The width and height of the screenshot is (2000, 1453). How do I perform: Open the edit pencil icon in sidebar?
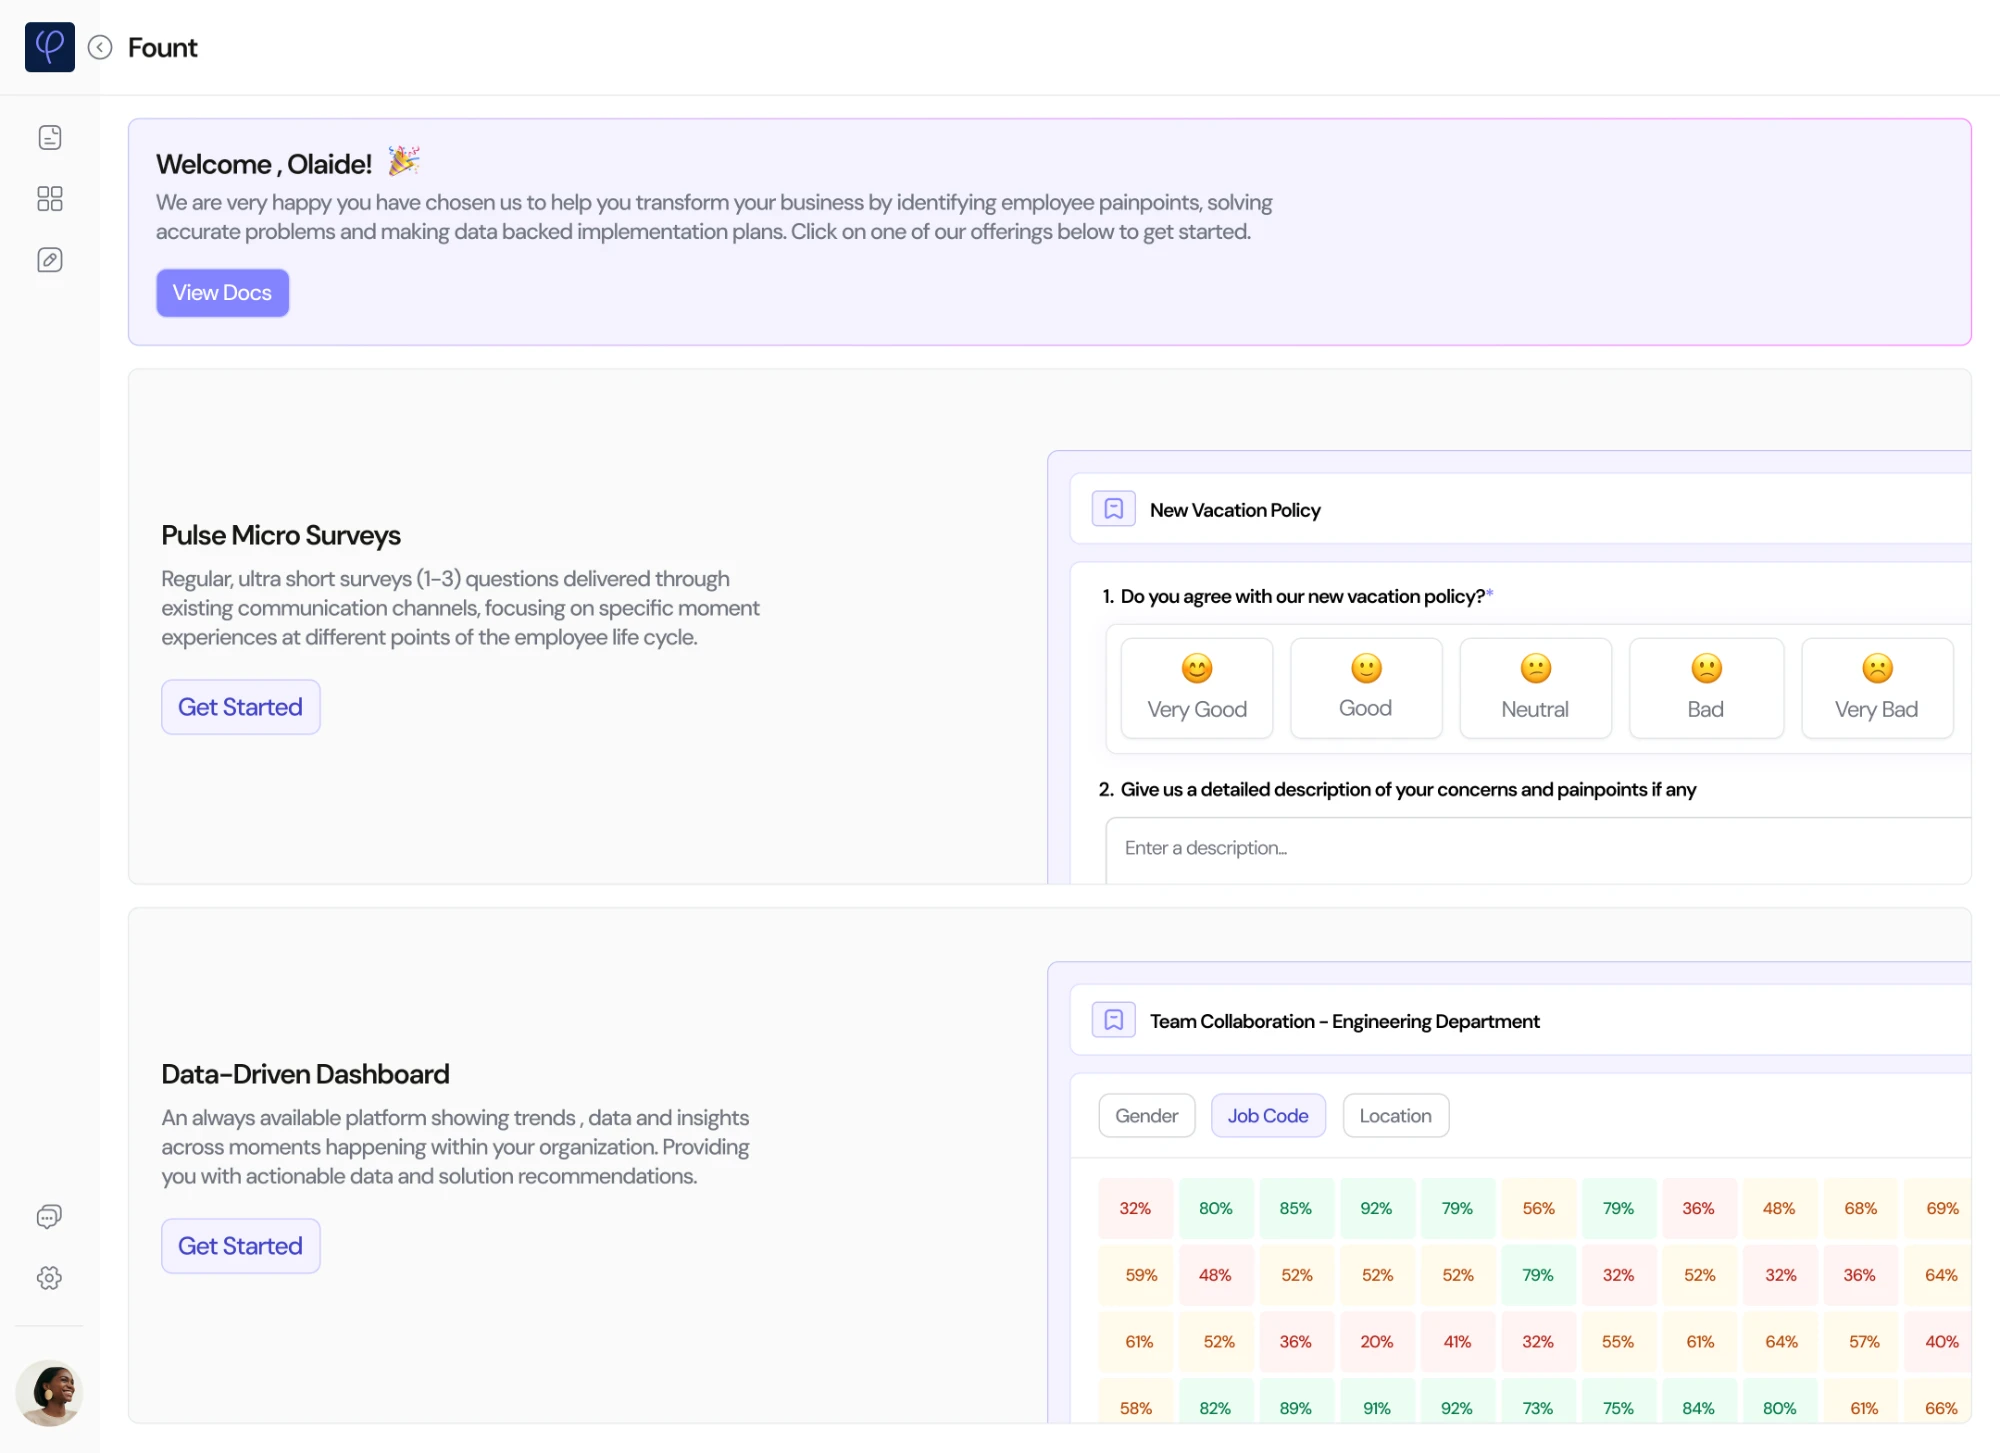50,260
